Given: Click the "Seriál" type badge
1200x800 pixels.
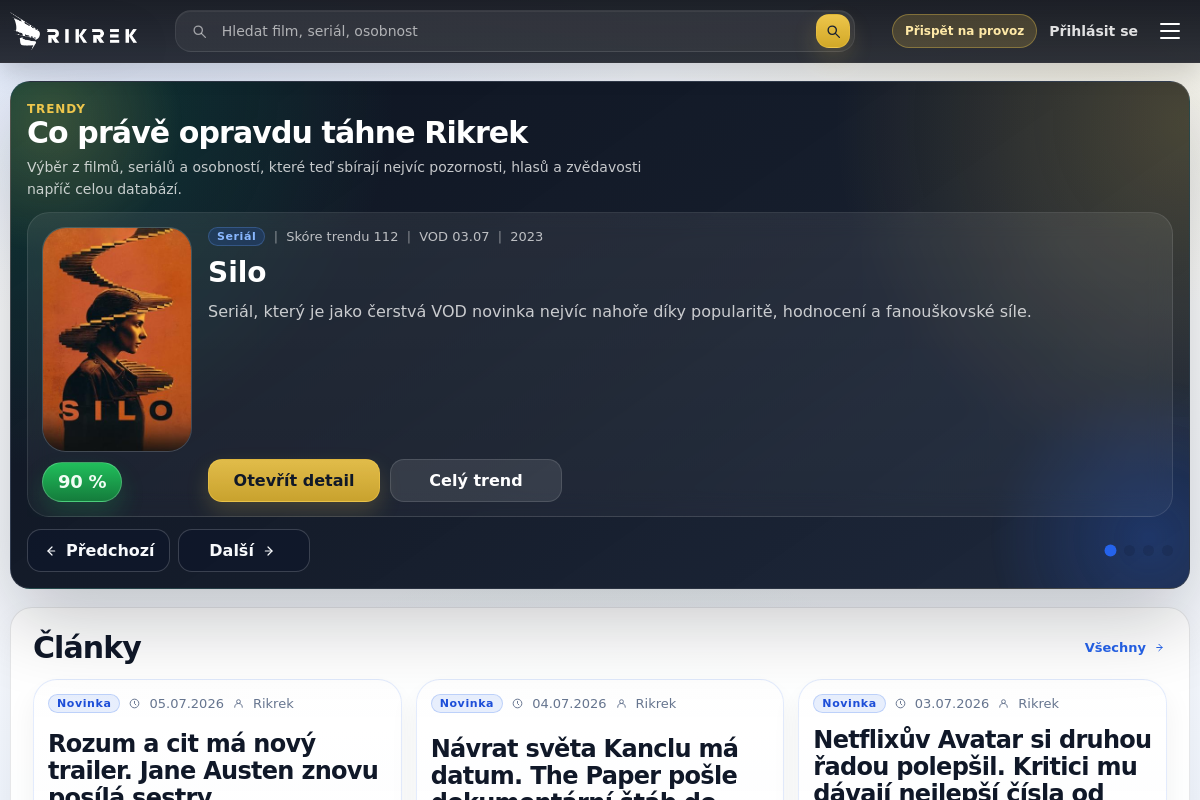Looking at the screenshot, I should (x=236, y=236).
